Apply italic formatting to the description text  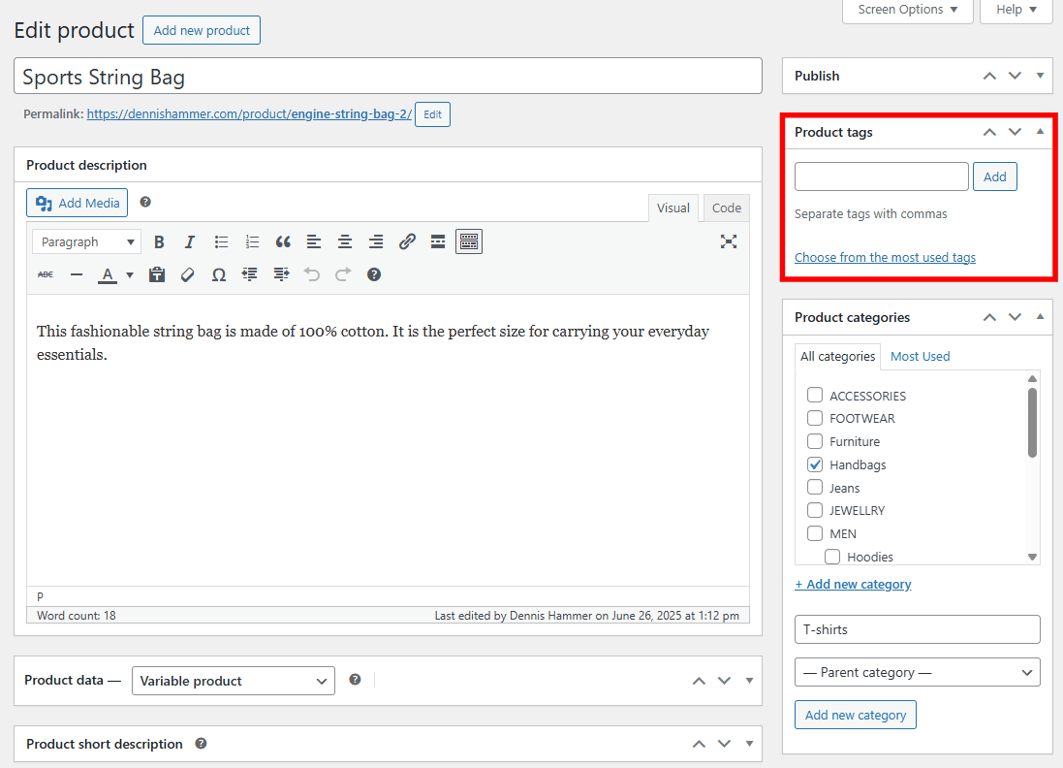[189, 241]
